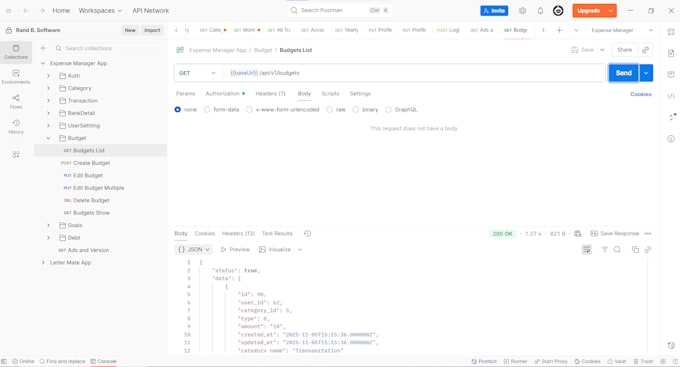Switch to the Headers (7) tab
Viewport: 680px width, 367px height.
(x=270, y=94)
